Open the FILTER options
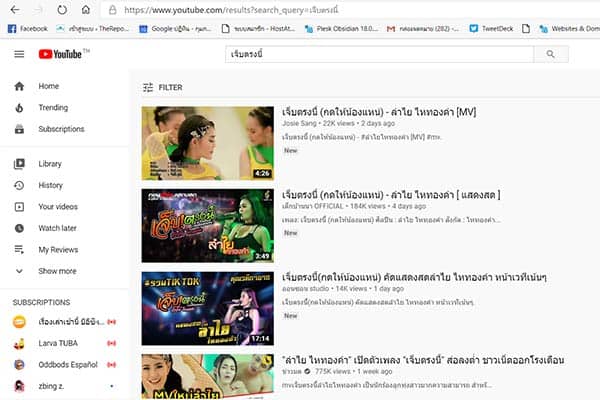The width and height of the screenshot is (600, 400). 163,87
